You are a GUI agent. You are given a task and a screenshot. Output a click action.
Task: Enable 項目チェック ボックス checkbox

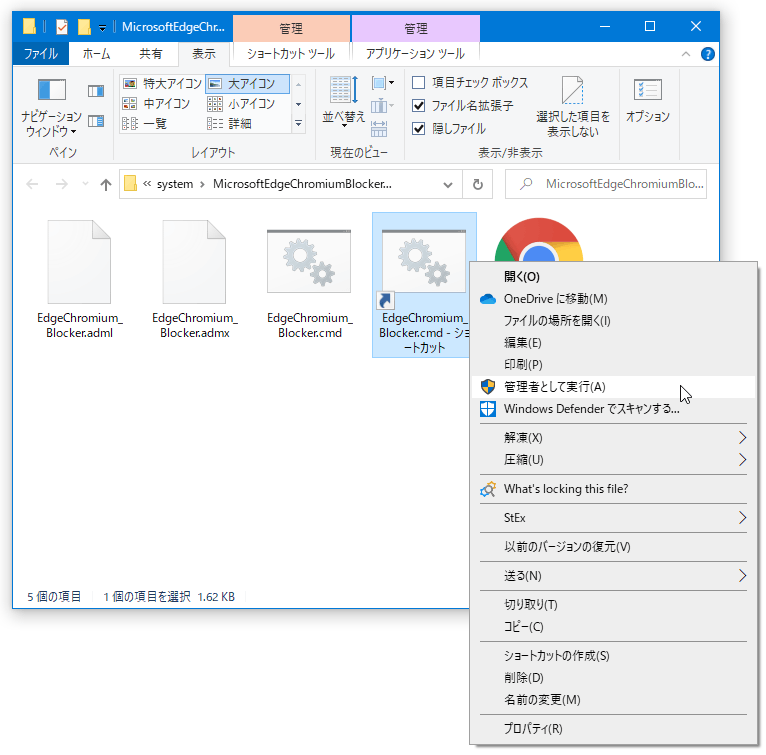pyautogui.click(x=419, y=83)
